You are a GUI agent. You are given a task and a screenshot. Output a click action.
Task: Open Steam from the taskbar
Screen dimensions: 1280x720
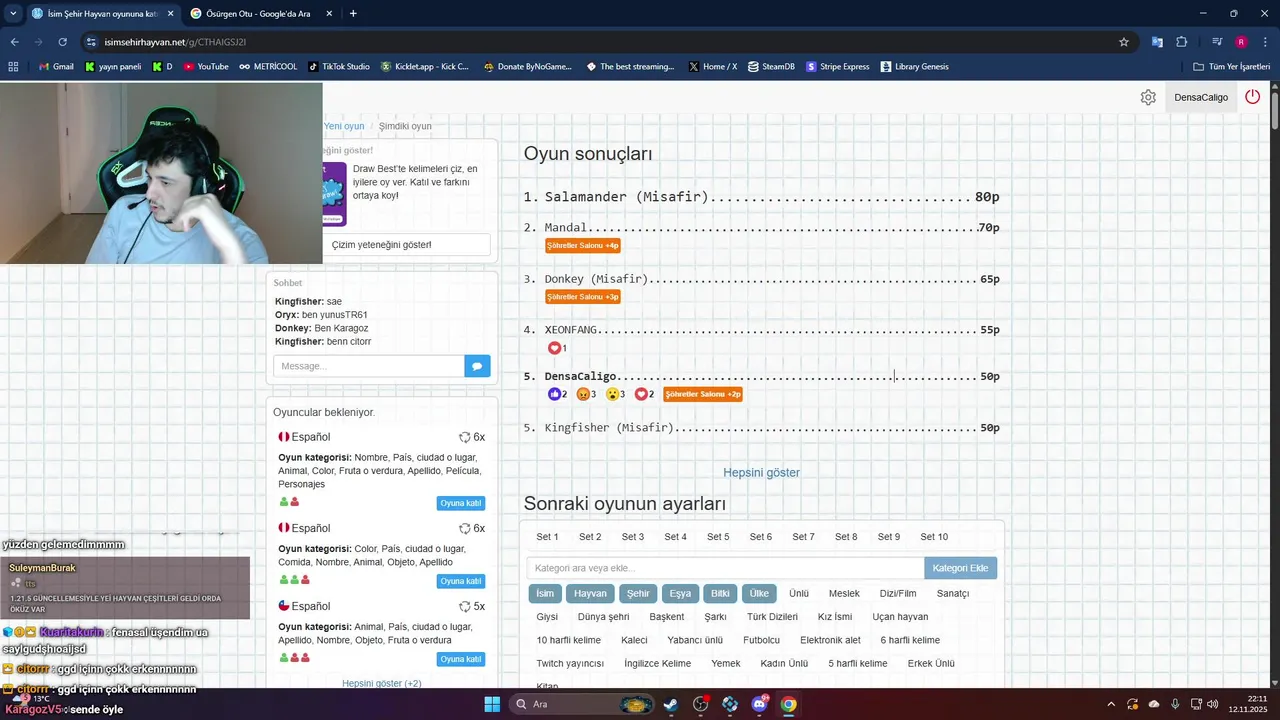pos(671,704)
